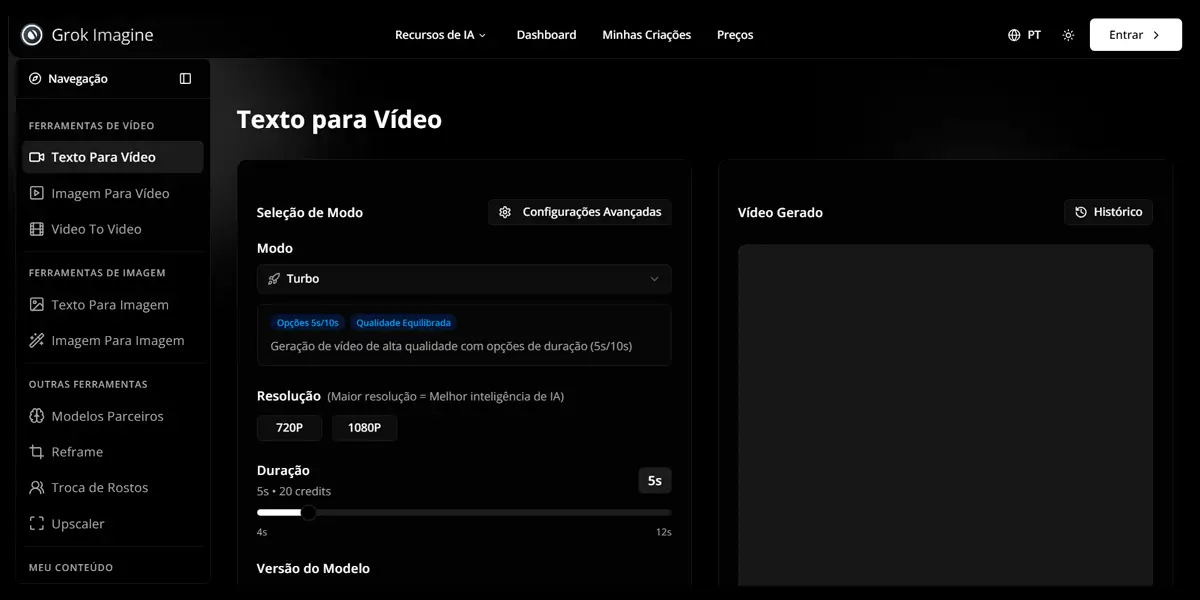Open the Modo dropdown showing Turbo
The height and width of the screenshot is (600, 1200).
click(464, 279)
